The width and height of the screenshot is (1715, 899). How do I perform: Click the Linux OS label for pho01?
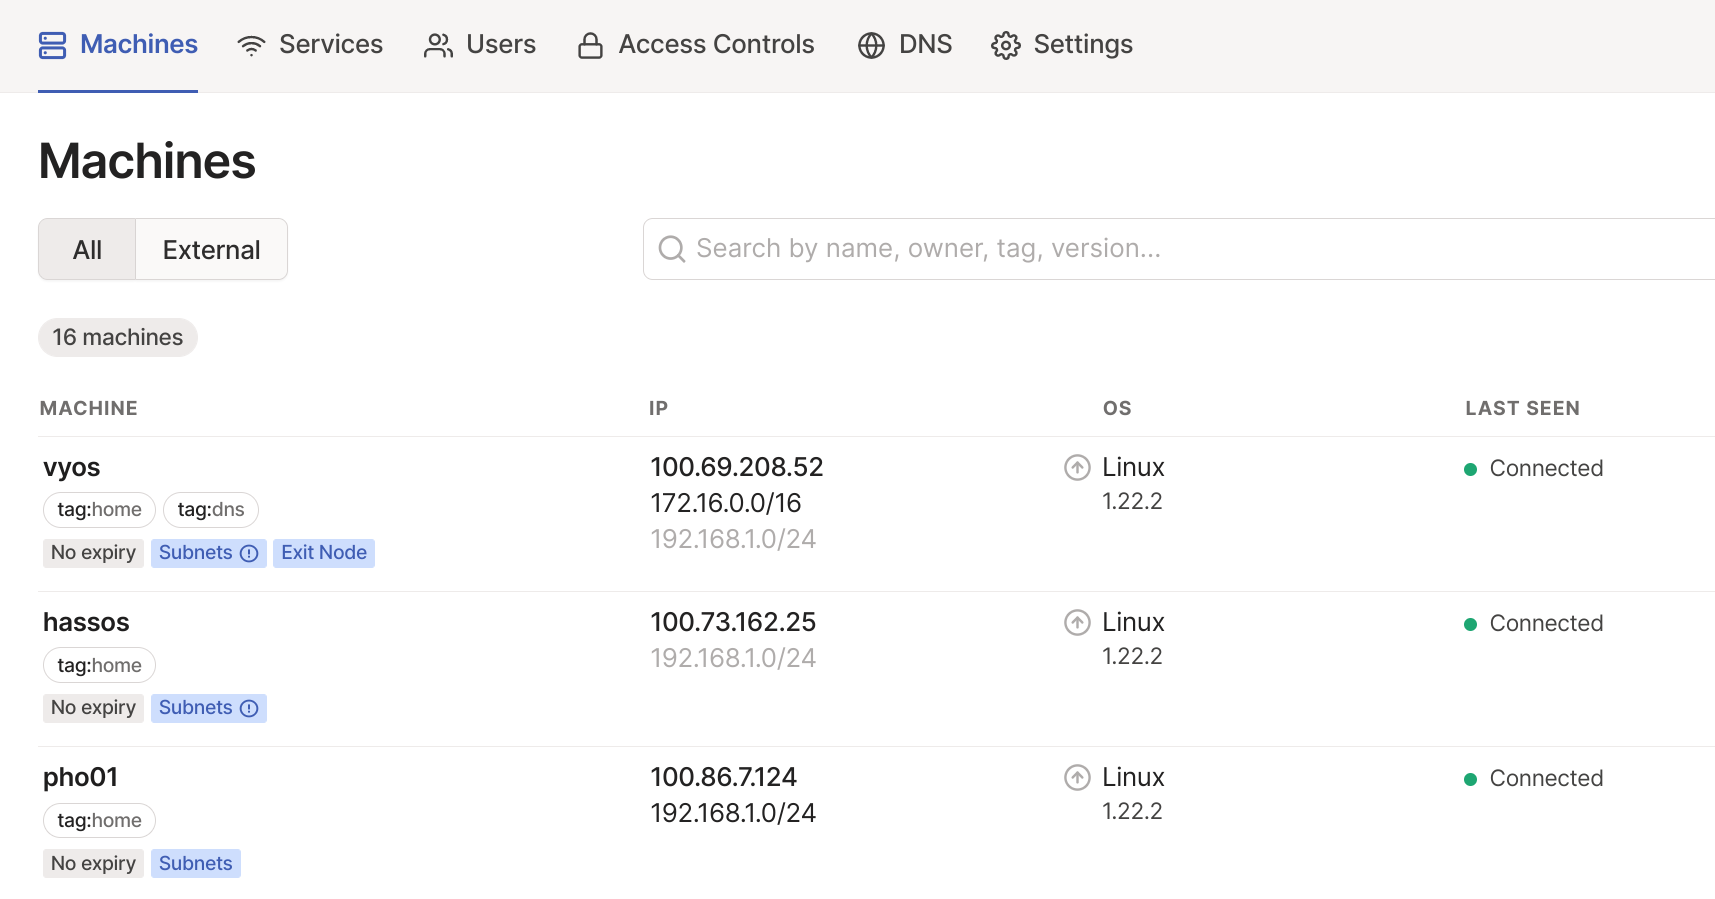(x=1133, y=777)
